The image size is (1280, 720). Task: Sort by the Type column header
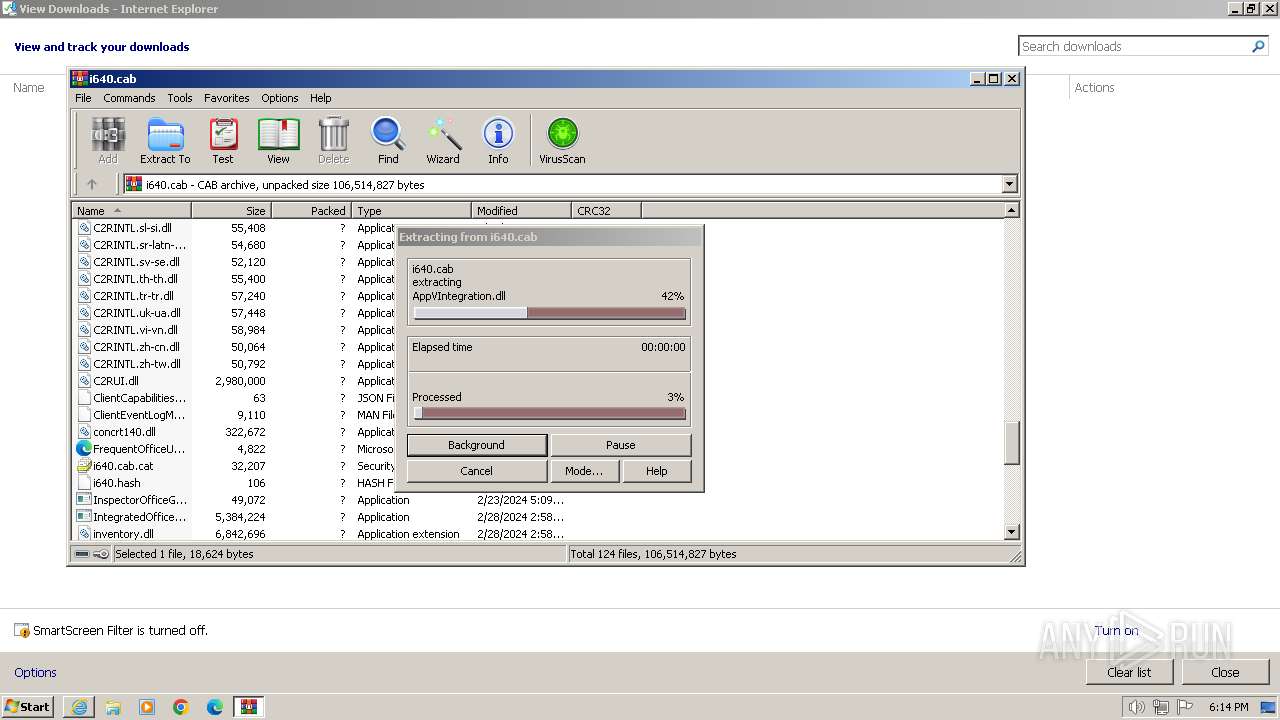(411, 210)
